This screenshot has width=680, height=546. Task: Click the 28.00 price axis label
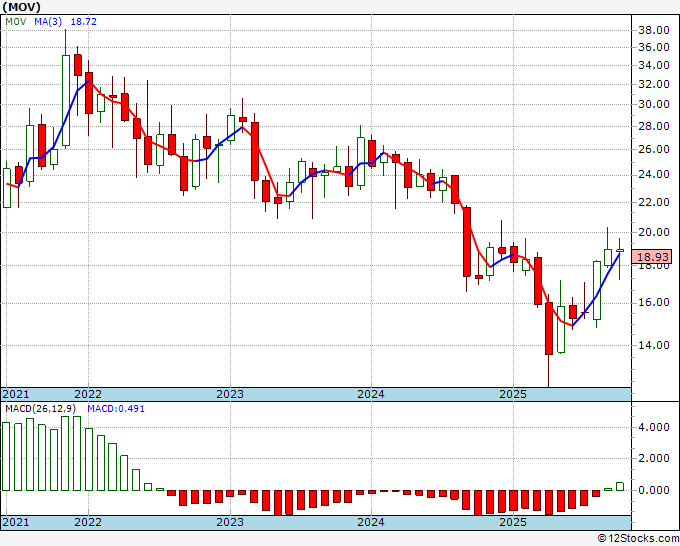[654, 126]
